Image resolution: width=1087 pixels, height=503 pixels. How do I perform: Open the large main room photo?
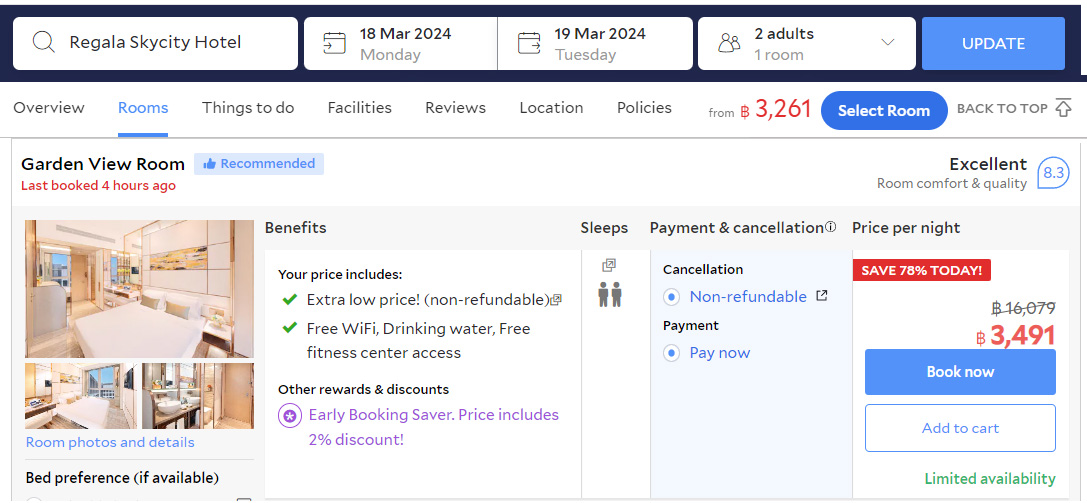139,289
